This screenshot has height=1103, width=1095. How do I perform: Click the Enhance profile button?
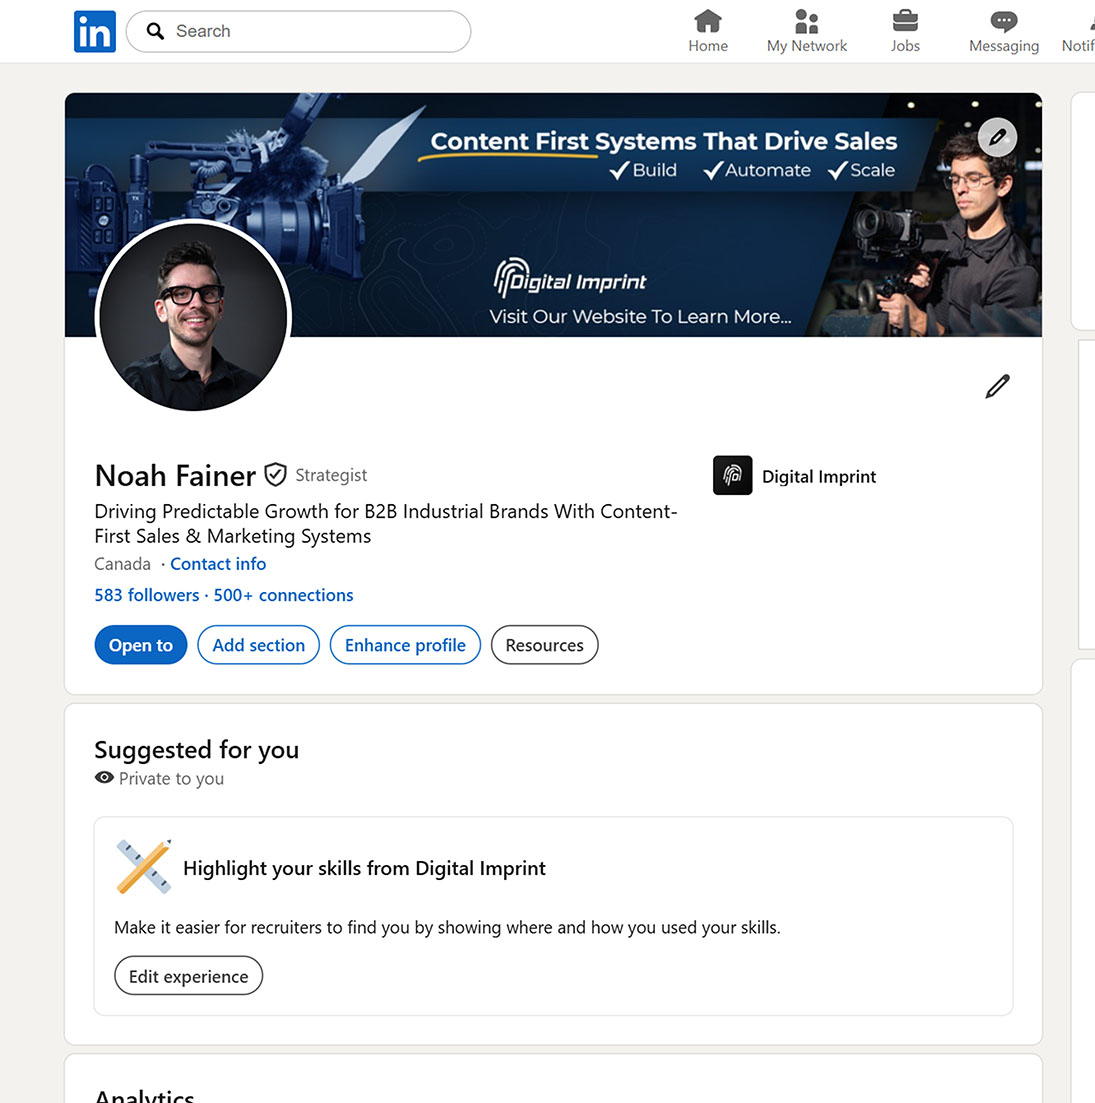[405, 645]
